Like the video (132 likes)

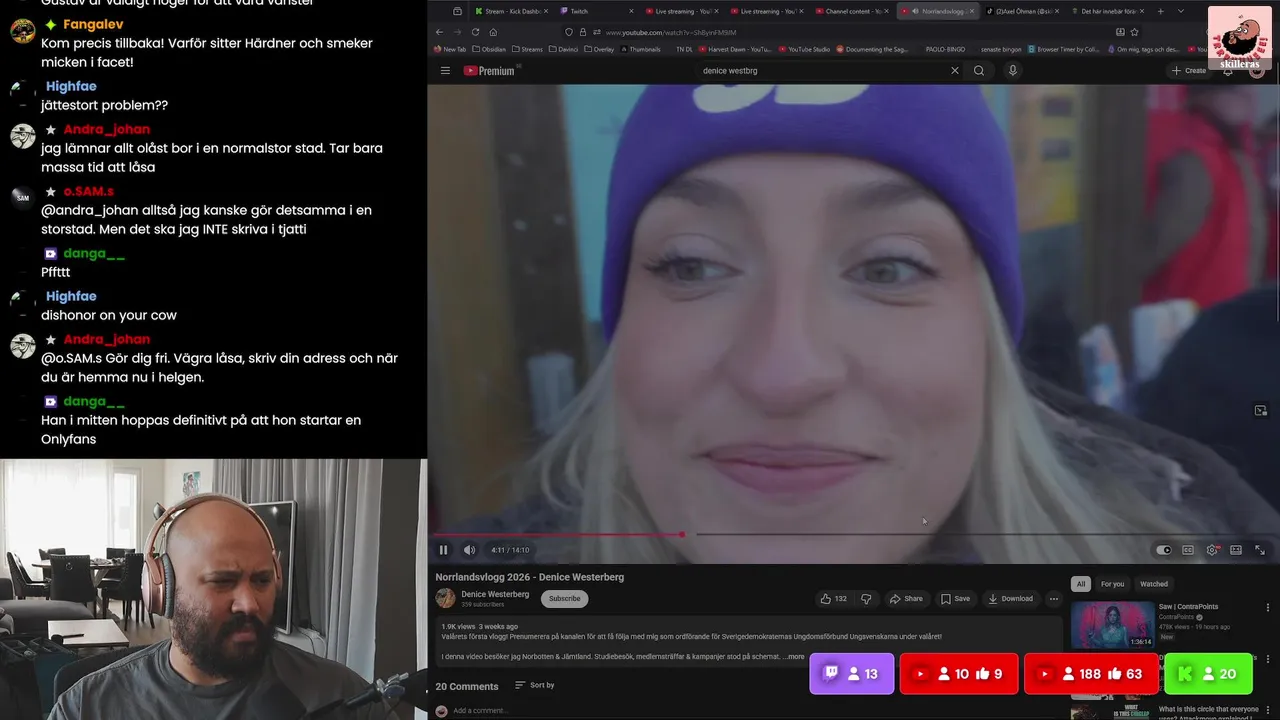[x=833, y=599]
